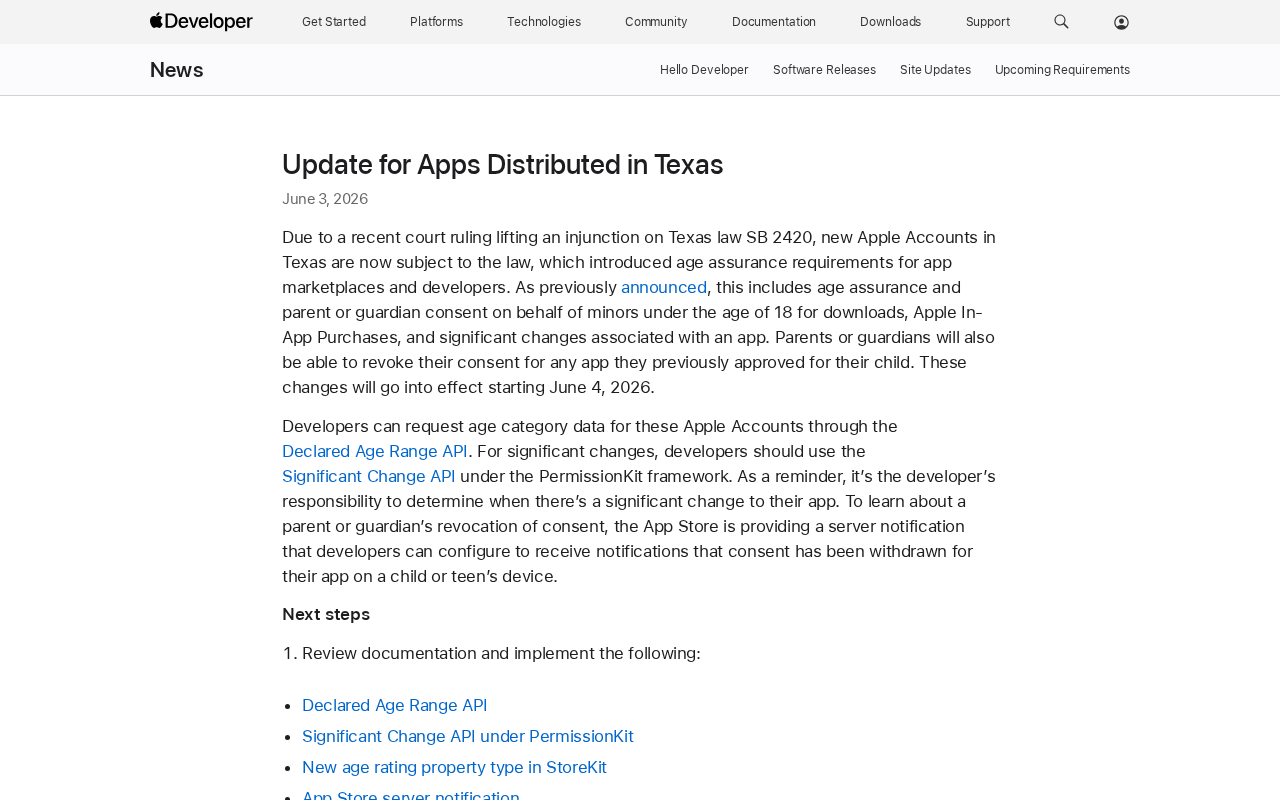Screen dimensions: 1280x800
Task: Open the Platforms menu
Action: tap(436, 22)
